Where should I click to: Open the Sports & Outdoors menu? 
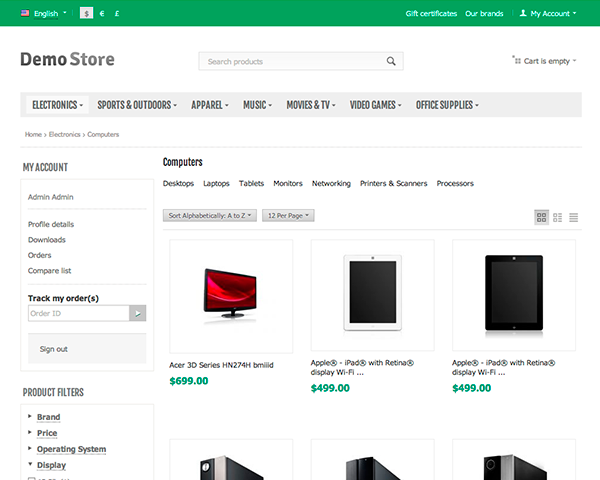point(137,105)
